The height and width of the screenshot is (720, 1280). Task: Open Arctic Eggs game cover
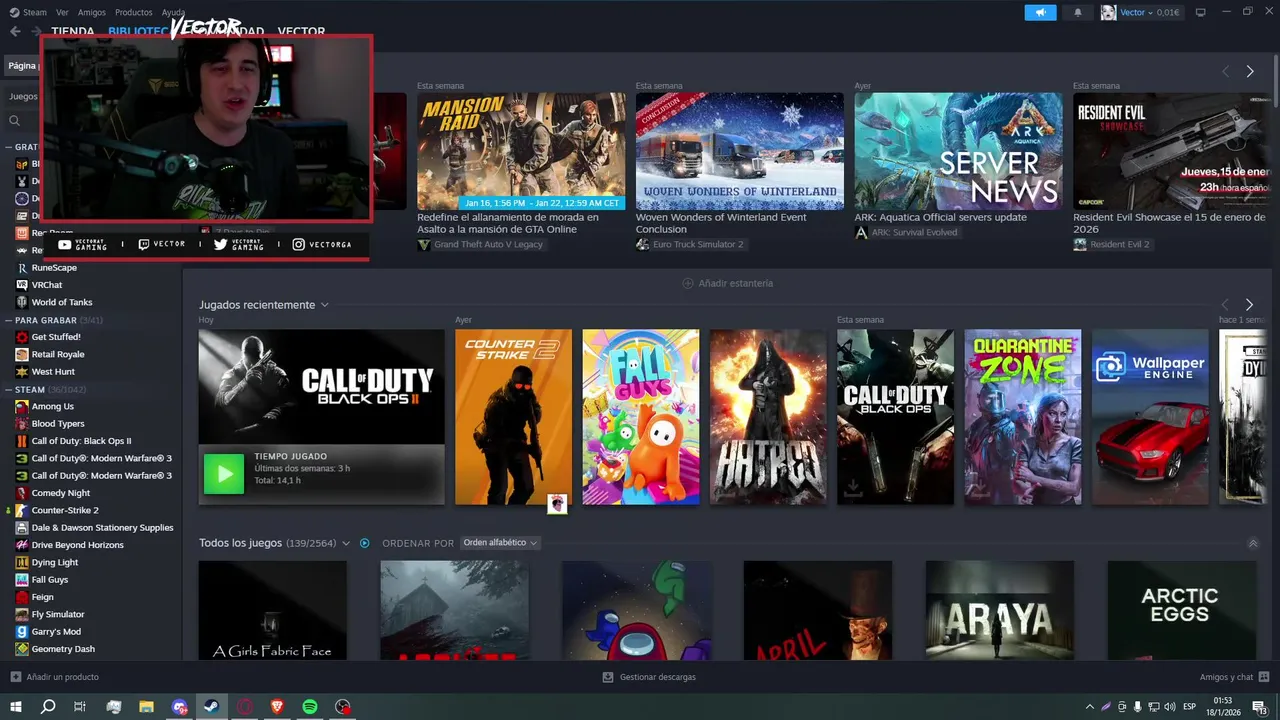point(1181,610)
